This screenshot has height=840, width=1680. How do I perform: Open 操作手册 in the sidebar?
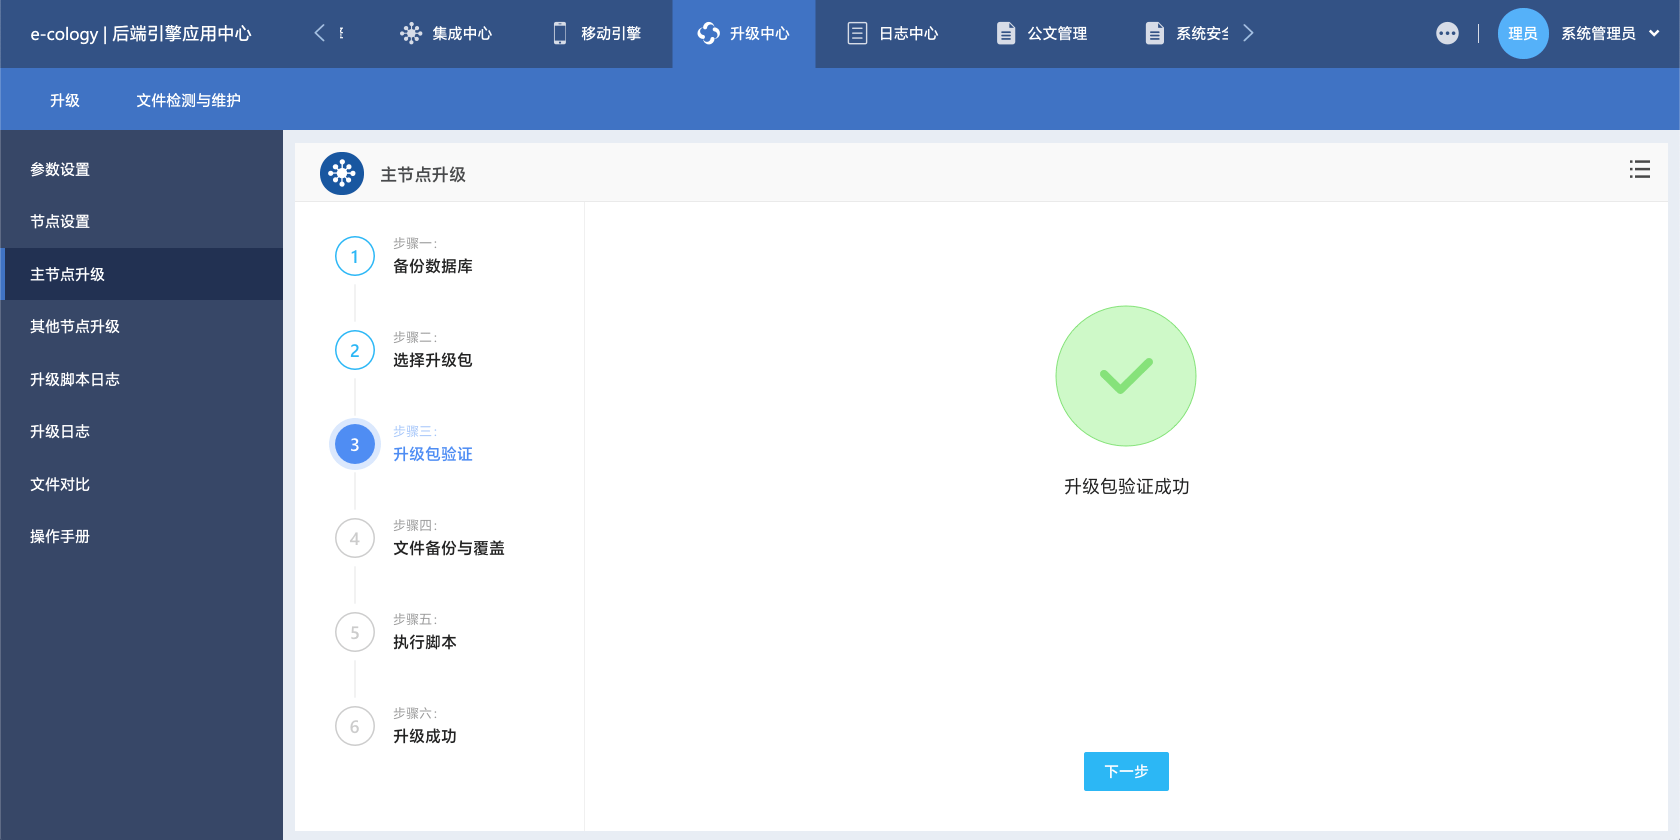tap(141, 536)
